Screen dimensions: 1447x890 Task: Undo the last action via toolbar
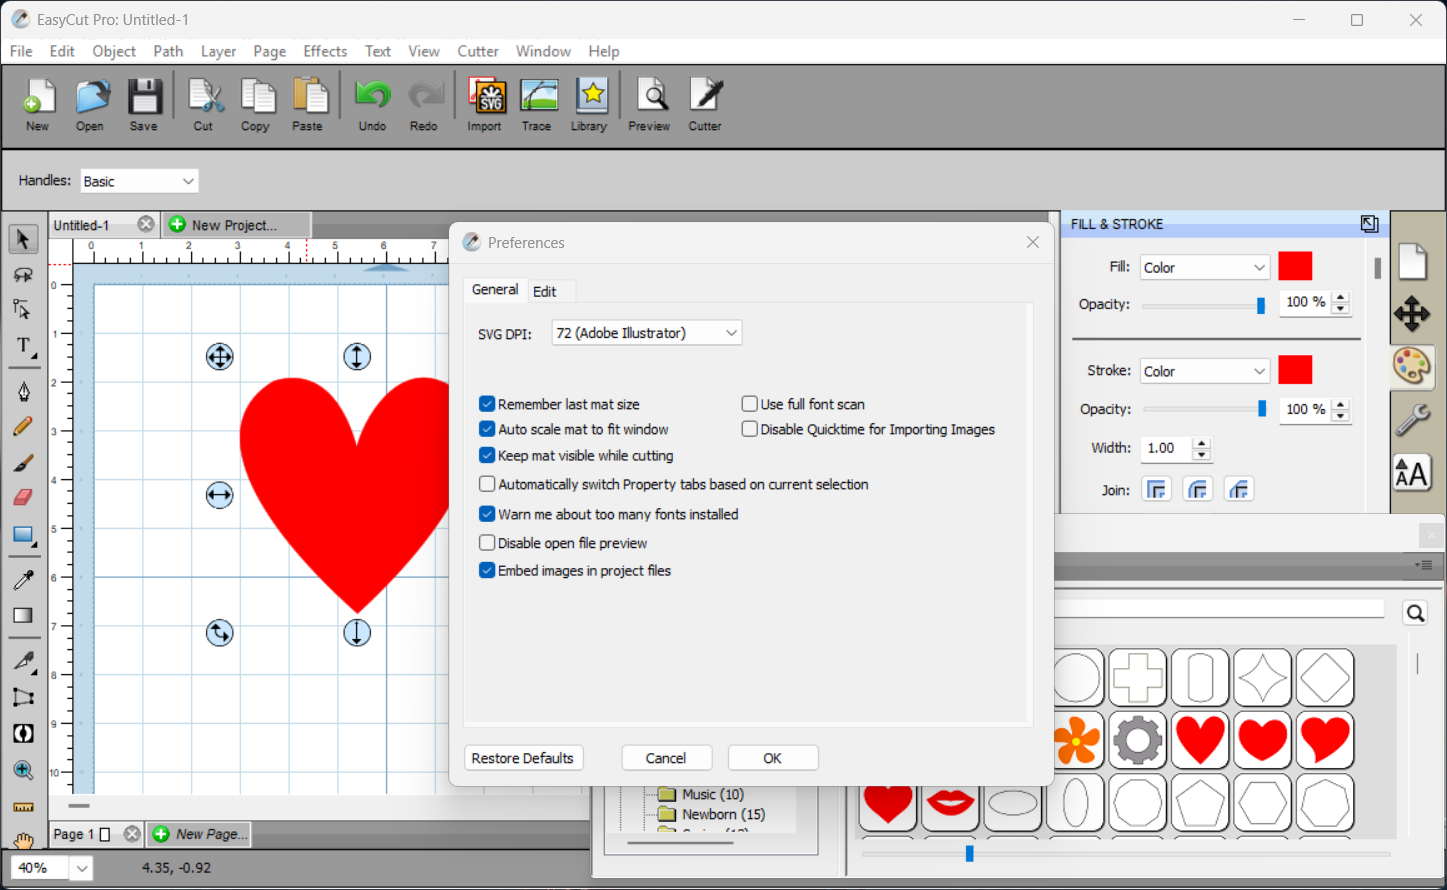point(373,105)
